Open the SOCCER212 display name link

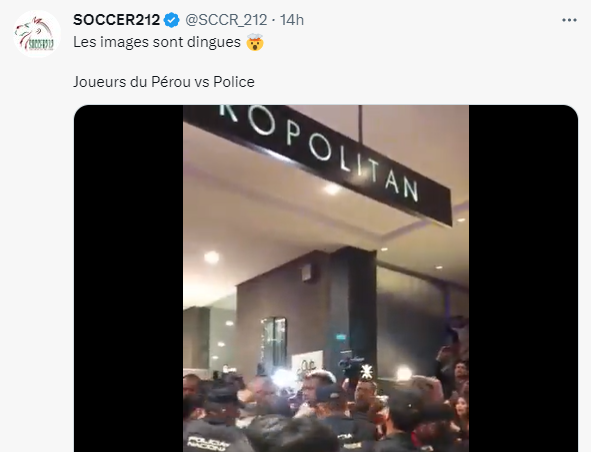pyautogui.click(x=116, y=20)
